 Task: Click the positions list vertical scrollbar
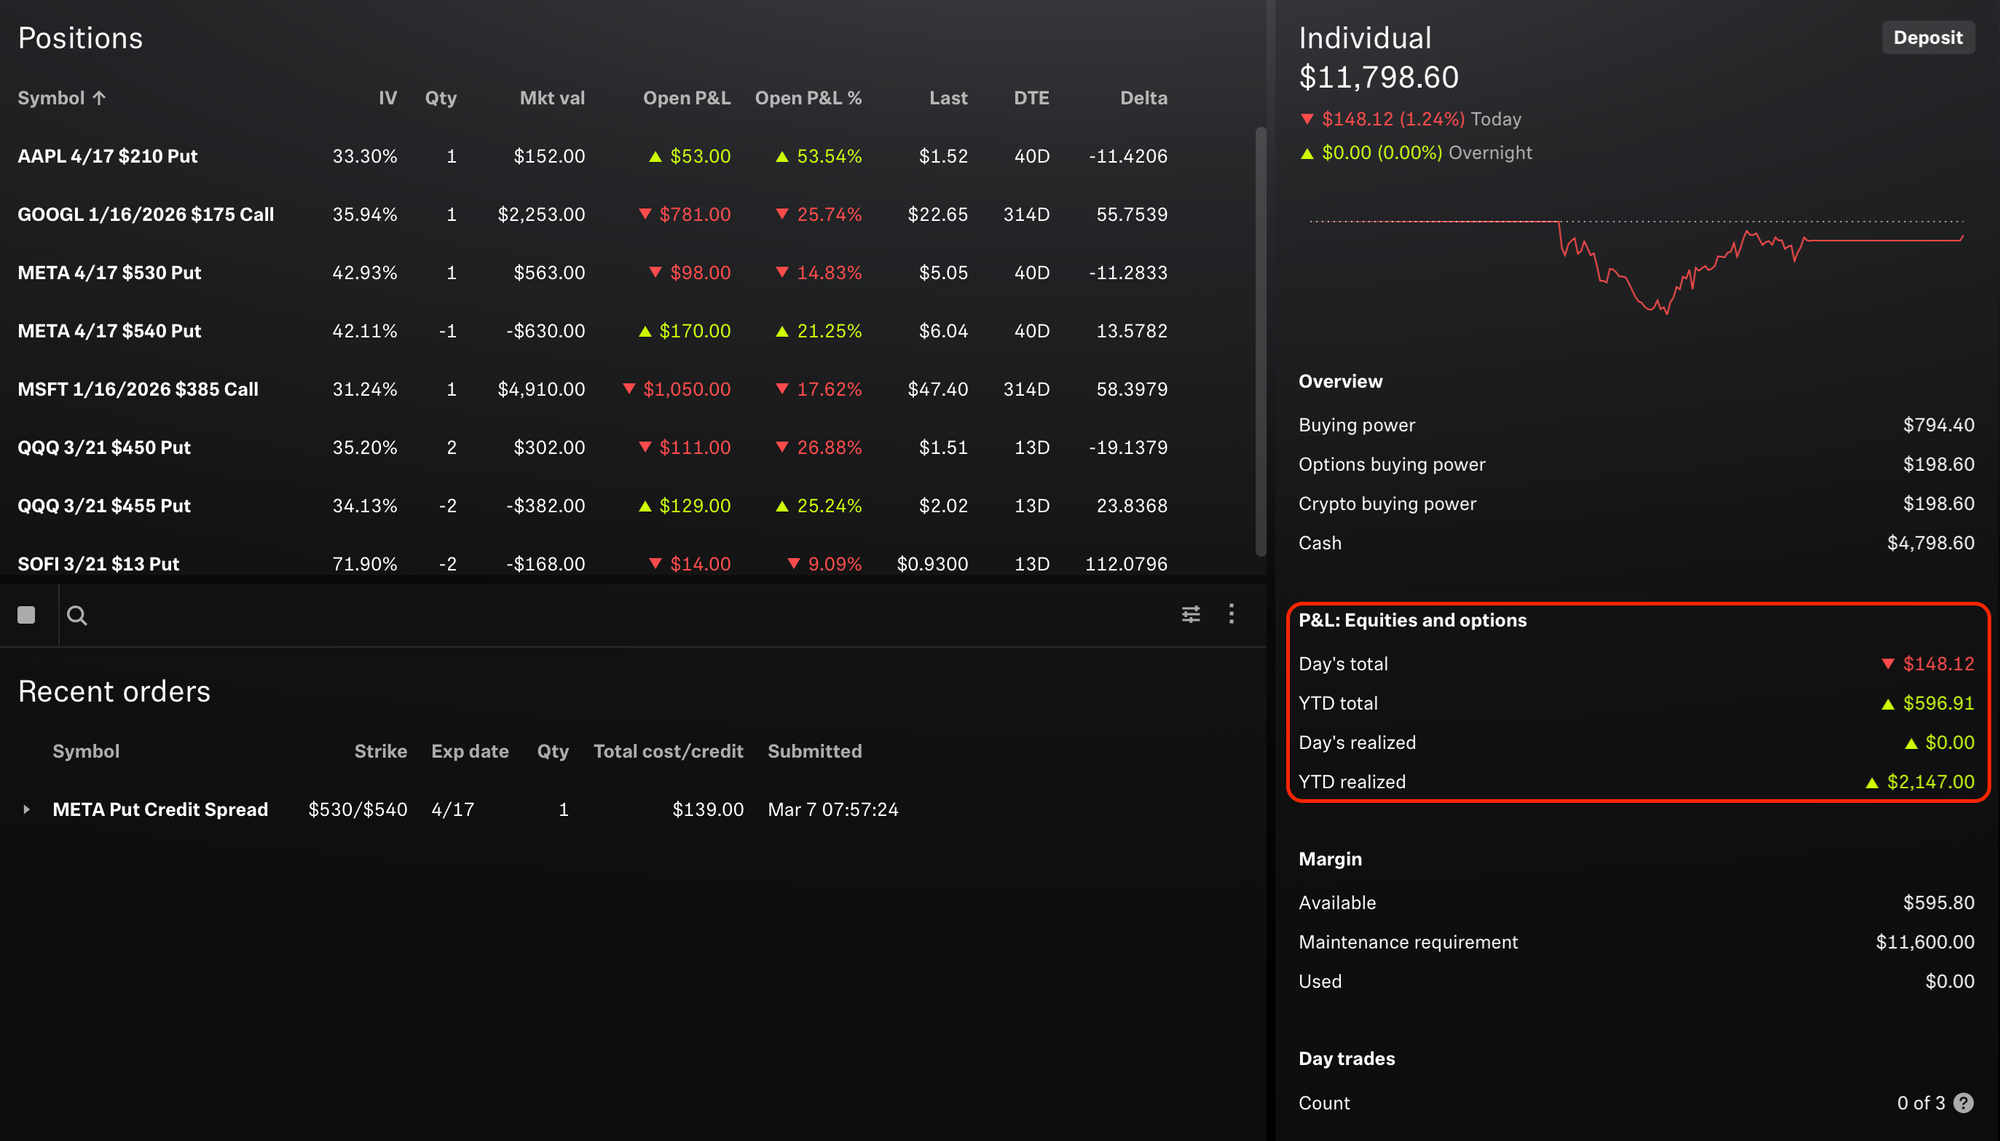(x=1261, y=341)
